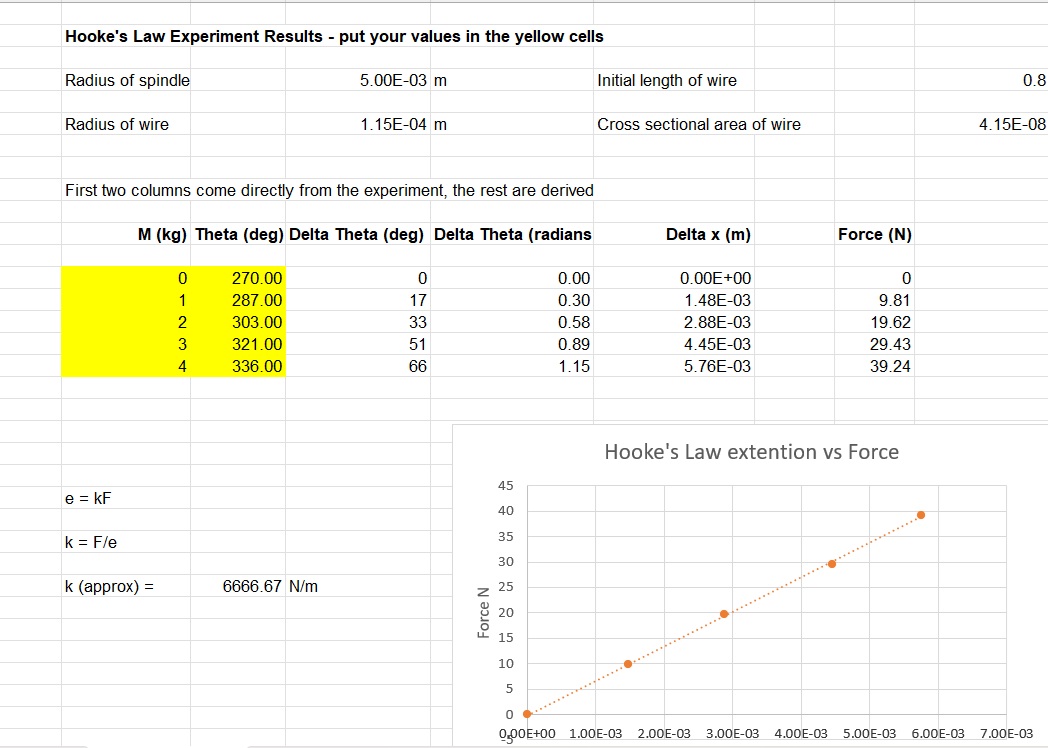Screen dimensions: 1048x748
Task: Select the chart title 'Hooke's Law extention vs Force'
Action: 751,452
